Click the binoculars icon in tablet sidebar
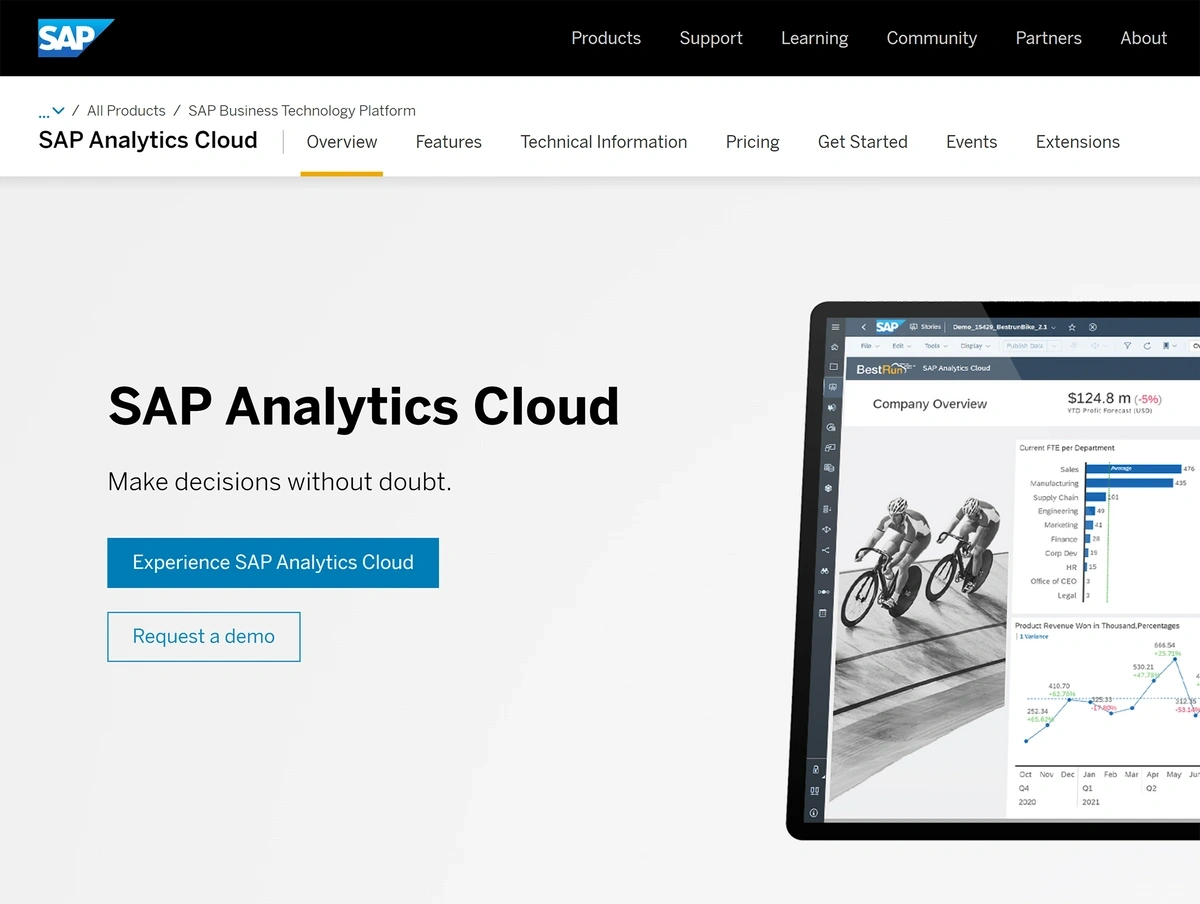The height and width of the screenshot is (904, 1200). coord(824,571)
